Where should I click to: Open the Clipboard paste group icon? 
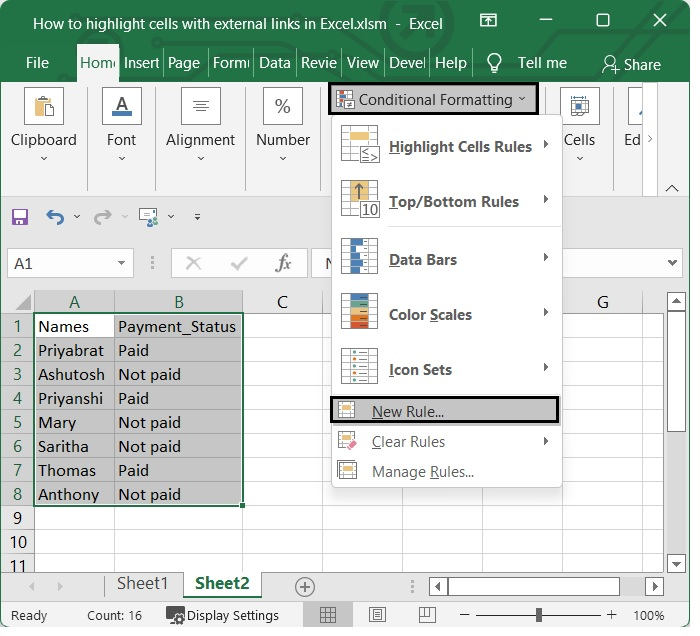43,106
